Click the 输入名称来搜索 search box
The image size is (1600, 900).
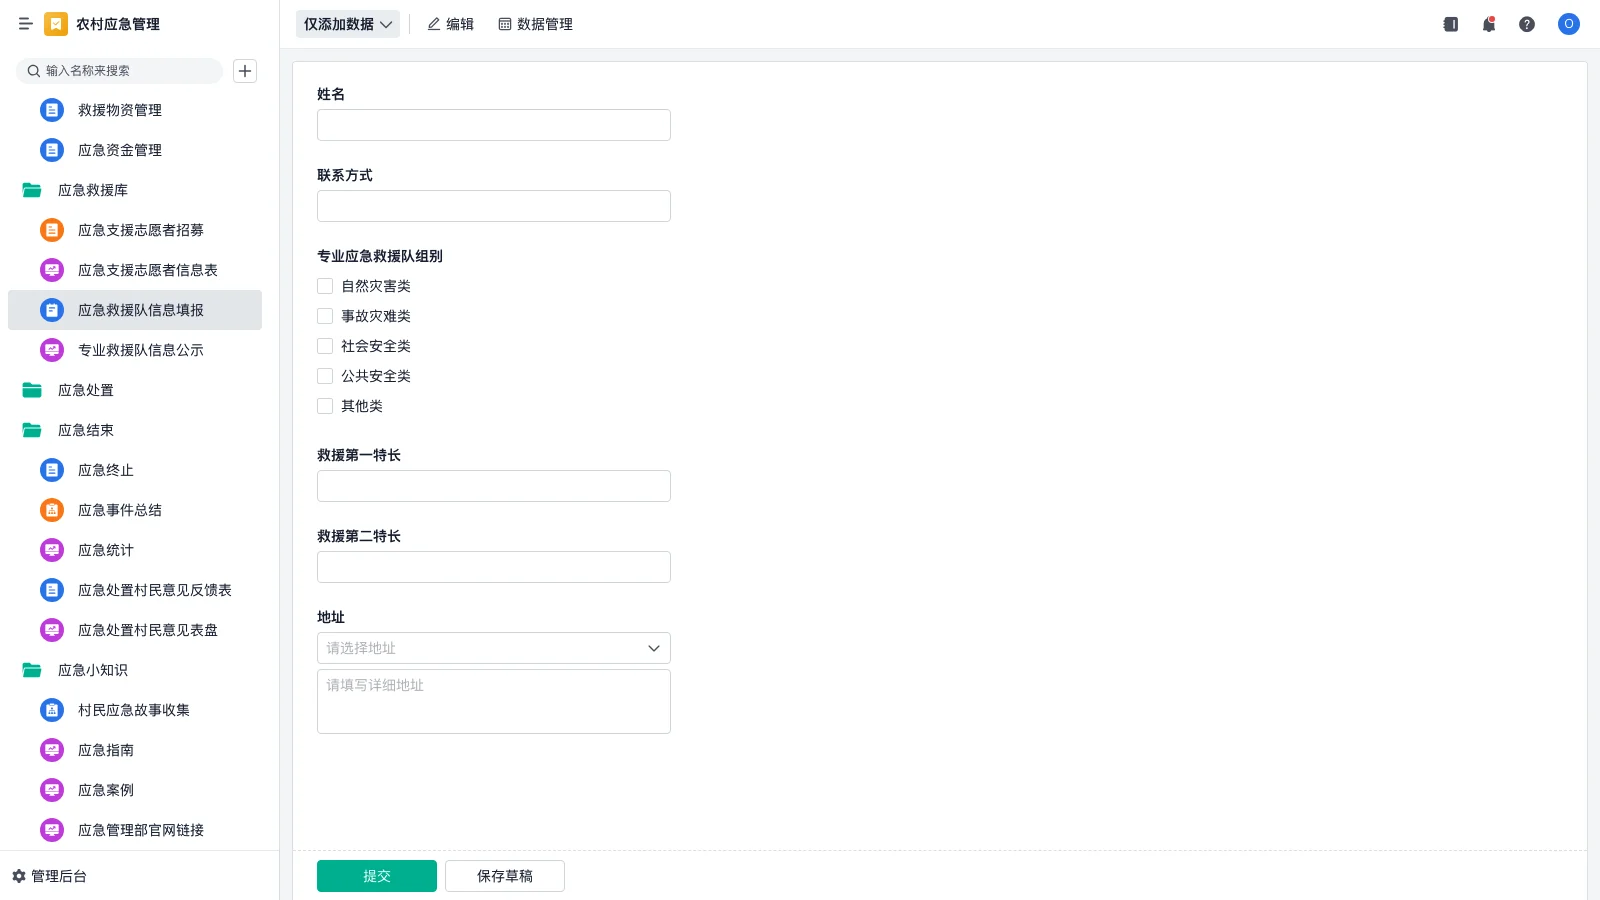tap(120, 71)
